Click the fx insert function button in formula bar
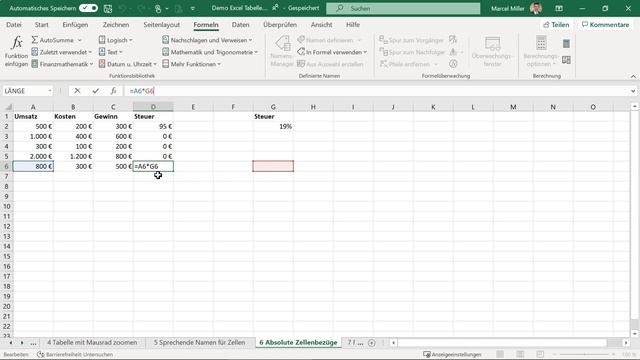Viewport: 640px width, 360px height. coord(113,91)
